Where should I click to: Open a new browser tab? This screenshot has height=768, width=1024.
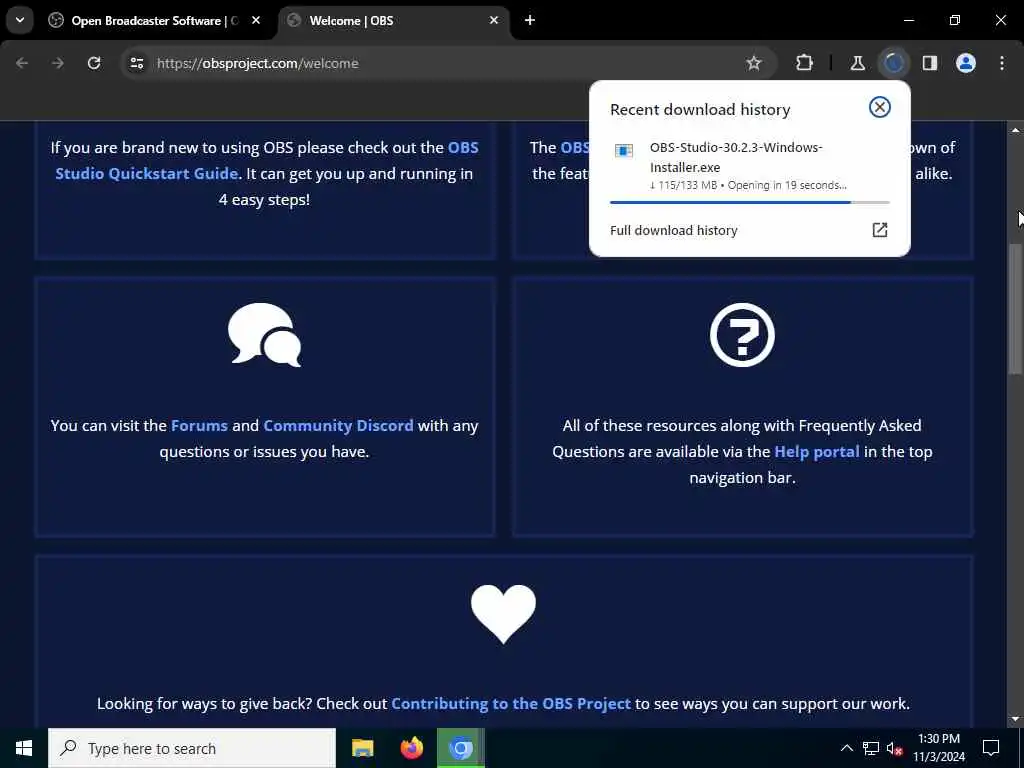pyautogui.click(x=530, y=21)
